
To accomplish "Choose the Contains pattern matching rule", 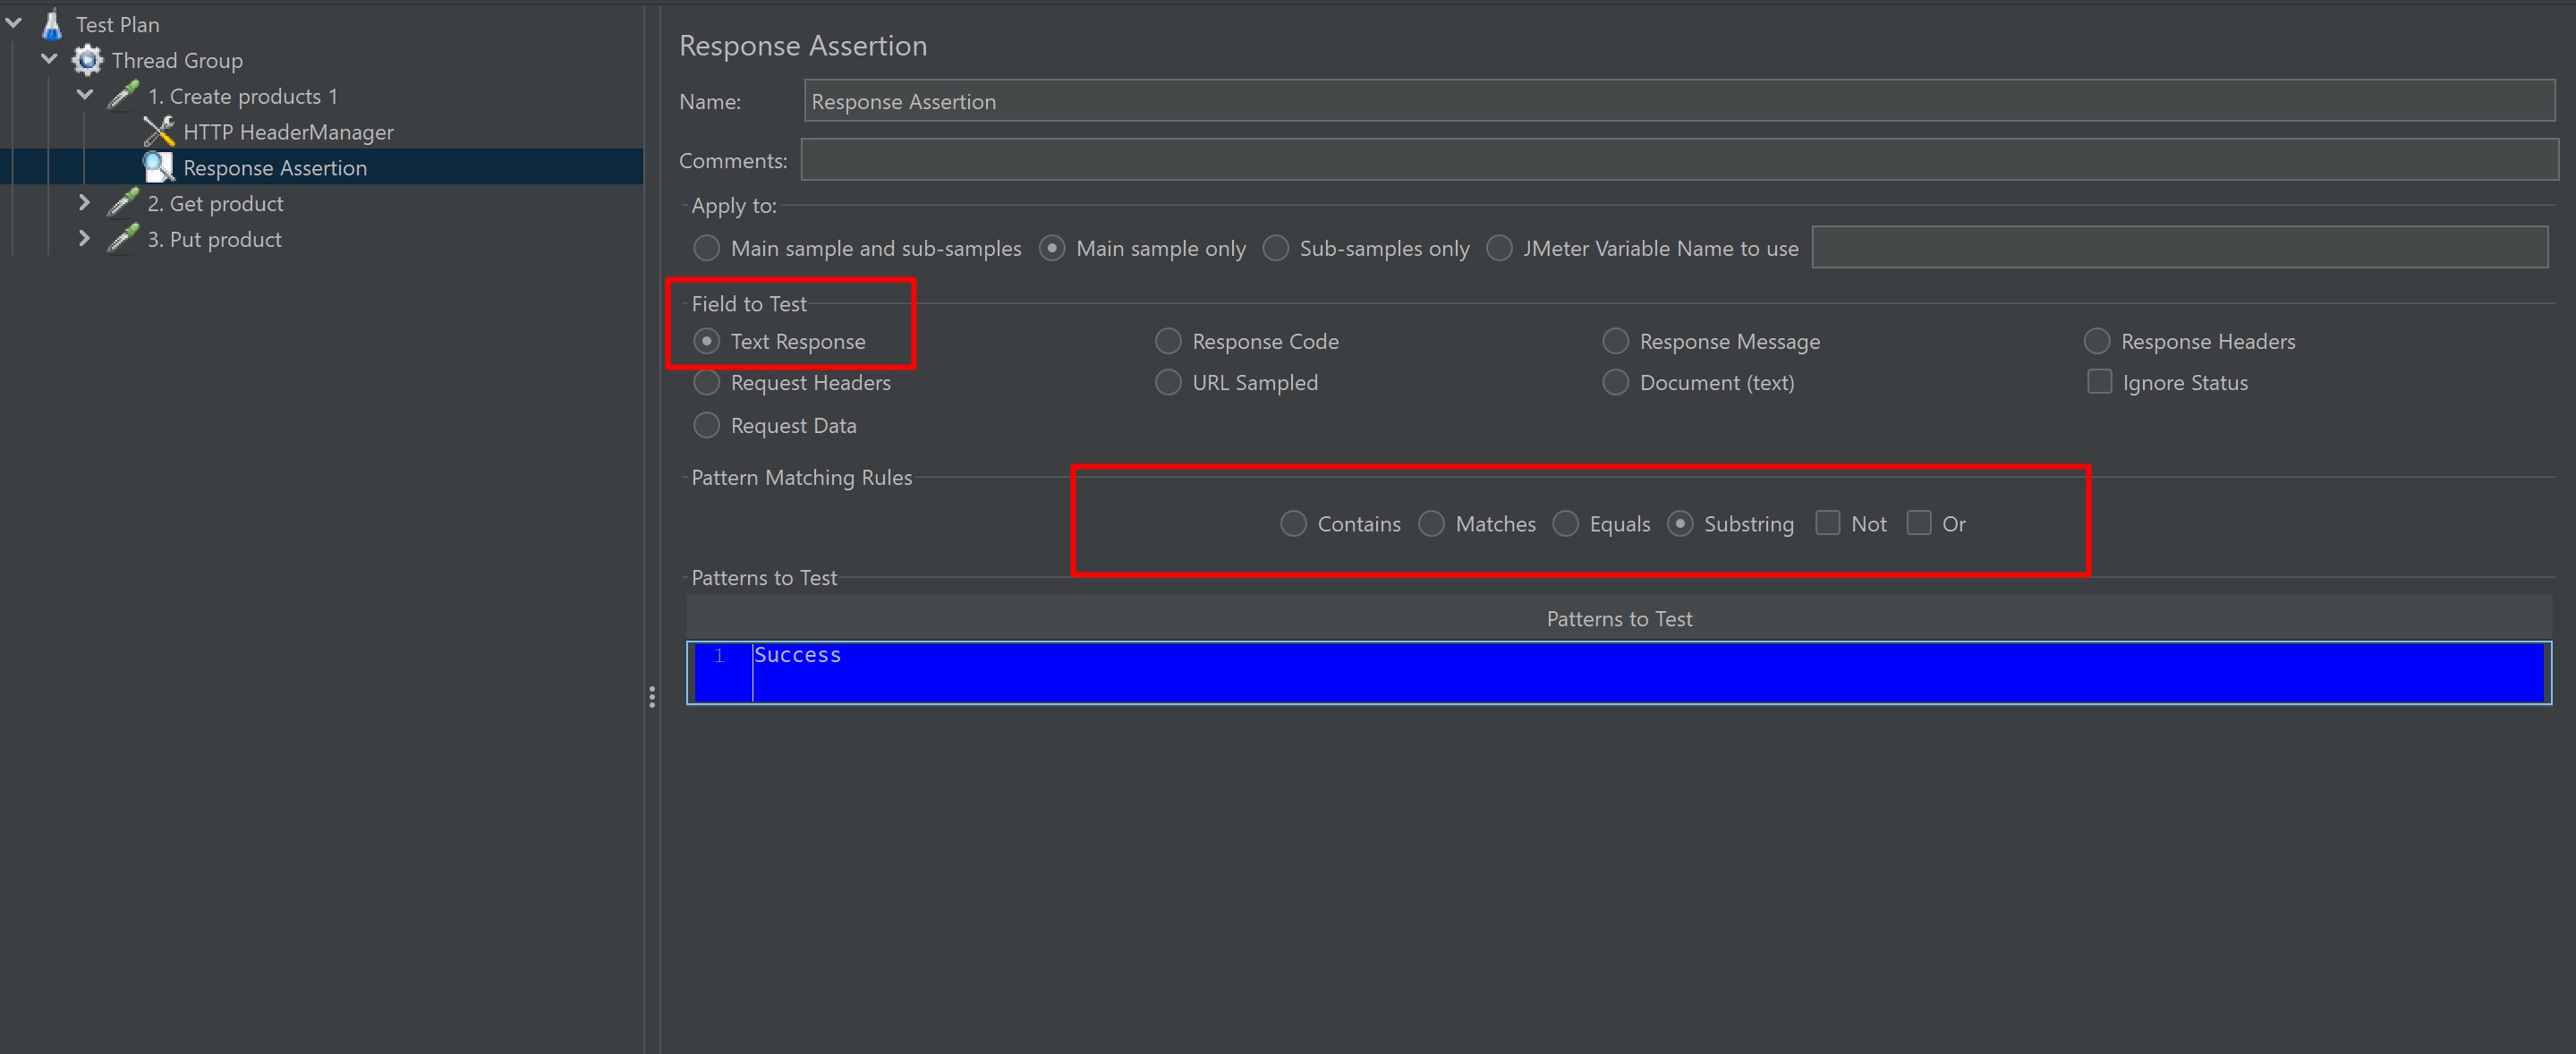I will tap(1293, 523).
